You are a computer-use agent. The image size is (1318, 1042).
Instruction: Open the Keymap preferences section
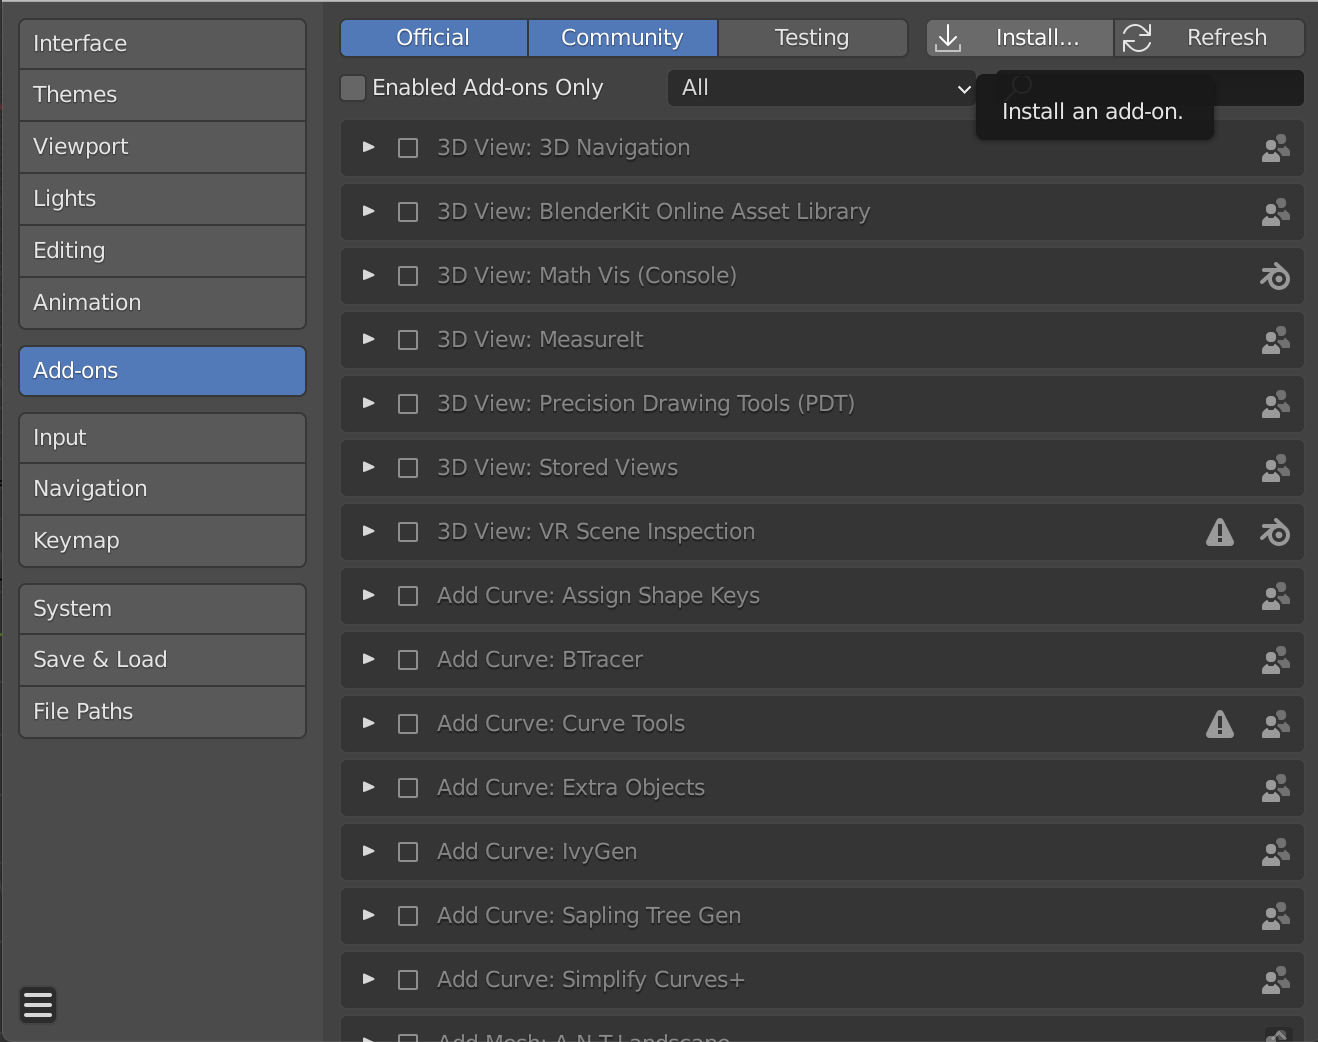[x=162, y=540]
